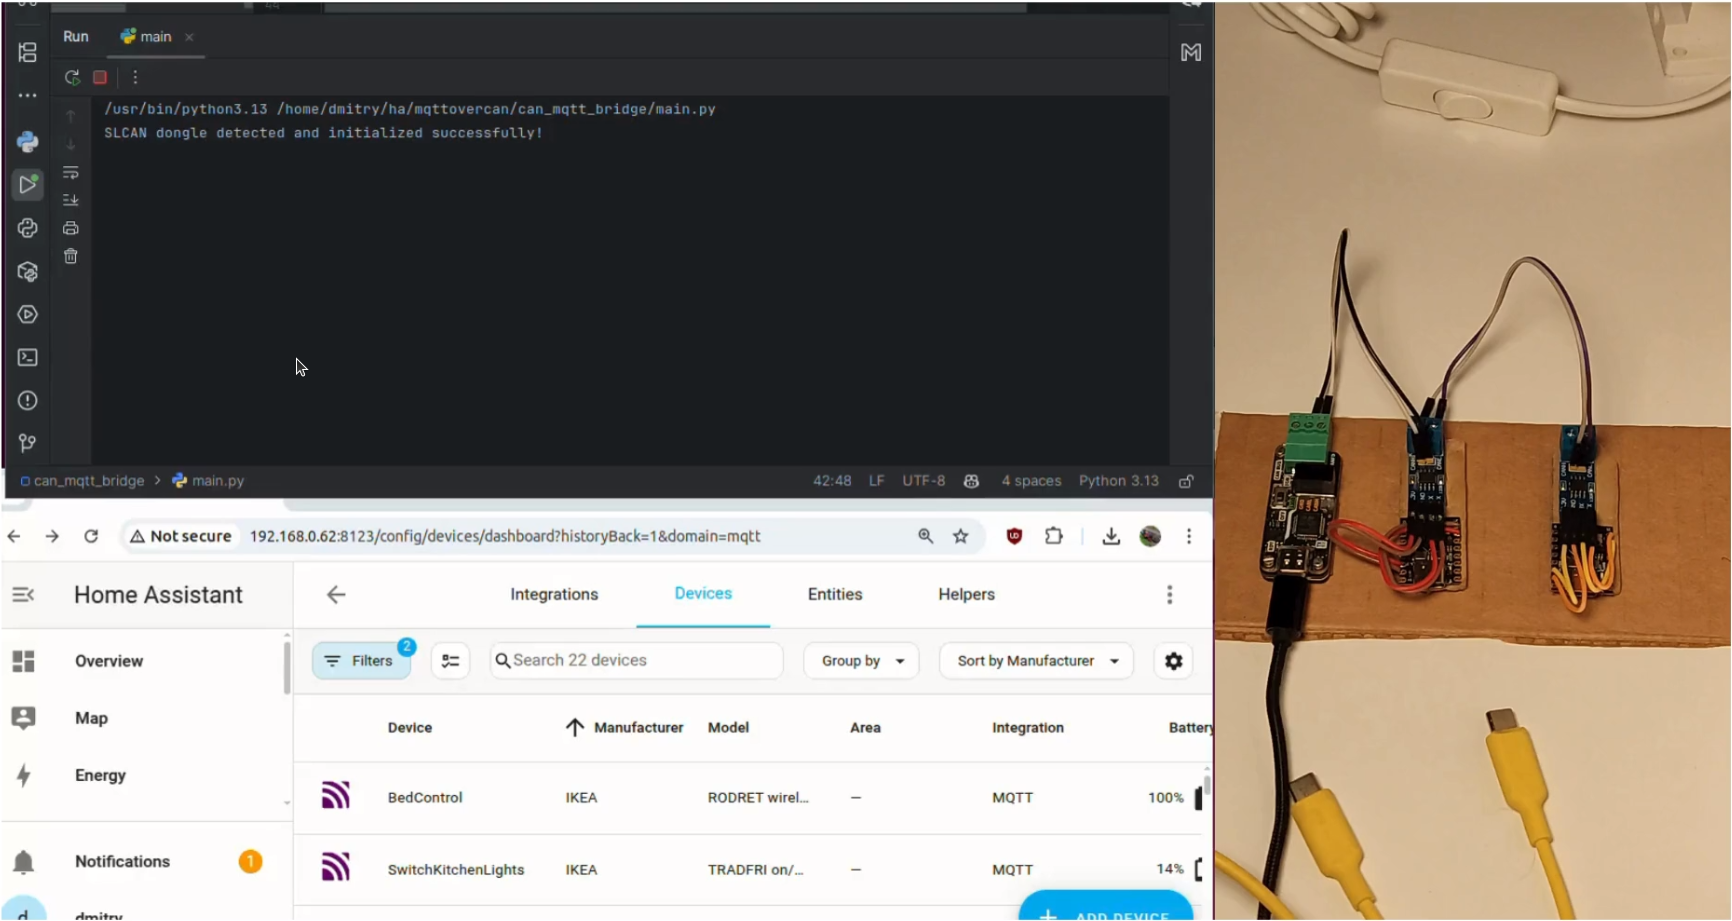Toggle file read-only lock icon

[x=1186, y=481]
